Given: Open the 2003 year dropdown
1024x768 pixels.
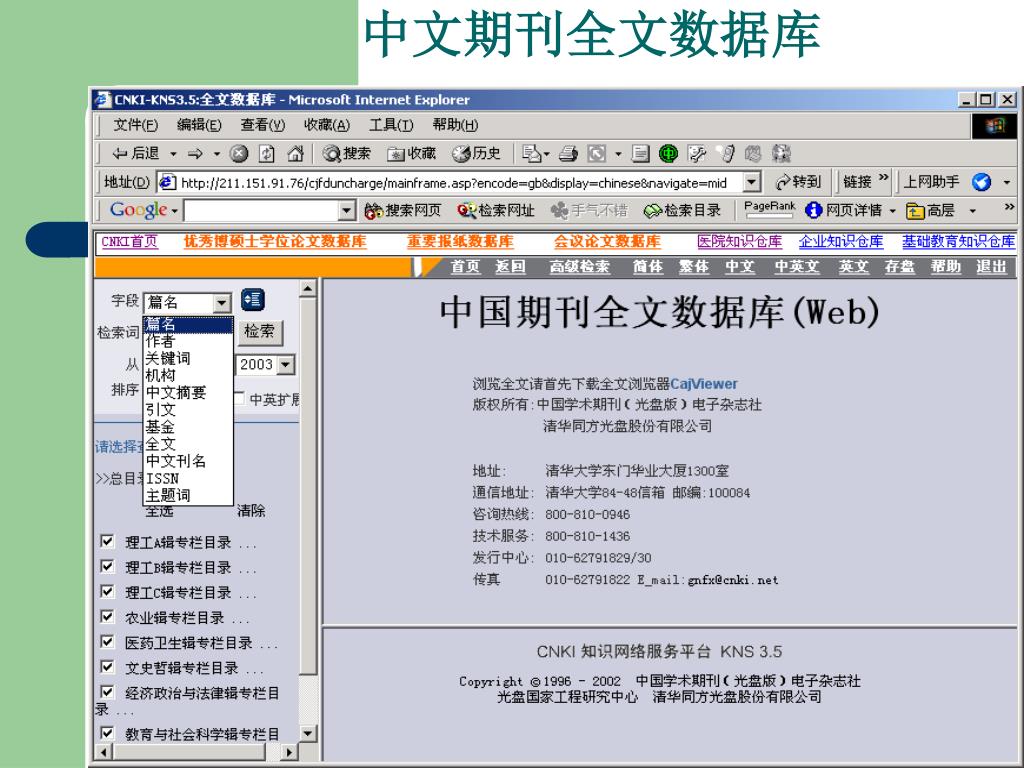Looking at the screenshot, I should pyautogui.click(x=286, y=365).
